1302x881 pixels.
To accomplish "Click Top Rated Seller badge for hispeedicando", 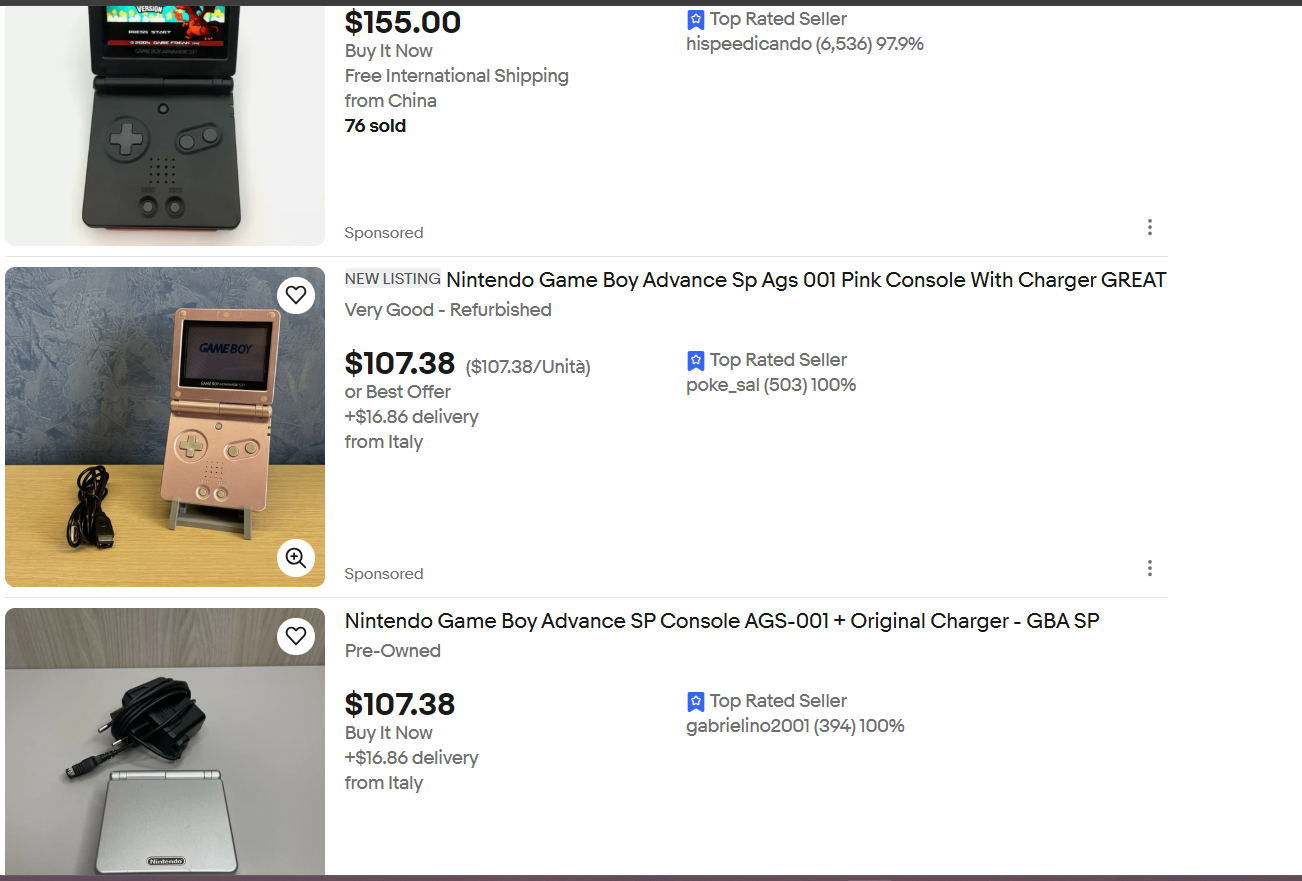I will (x=696, y=19).
